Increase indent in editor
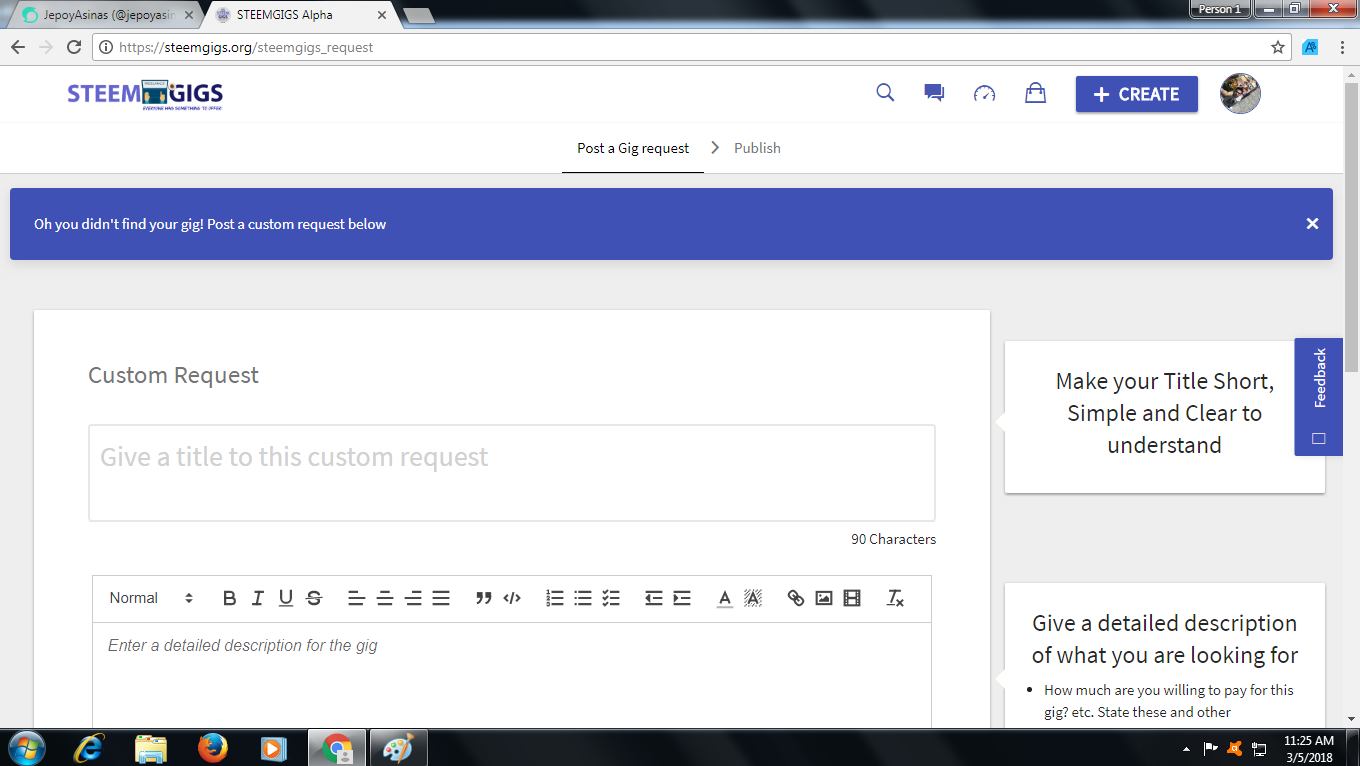1360x766 pixels. (682, 598)
